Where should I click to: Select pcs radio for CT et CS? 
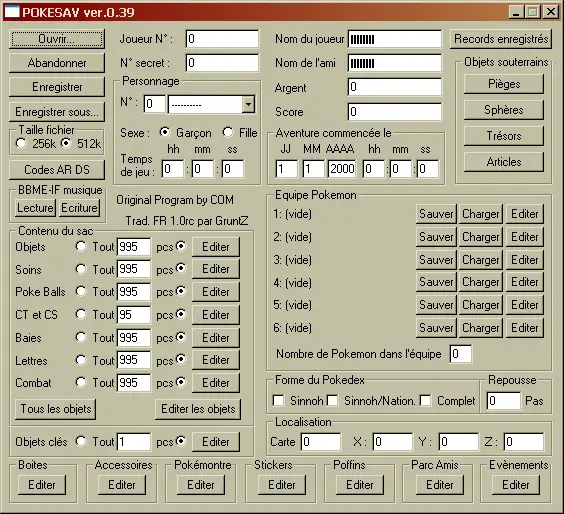[x=181, y=314]
